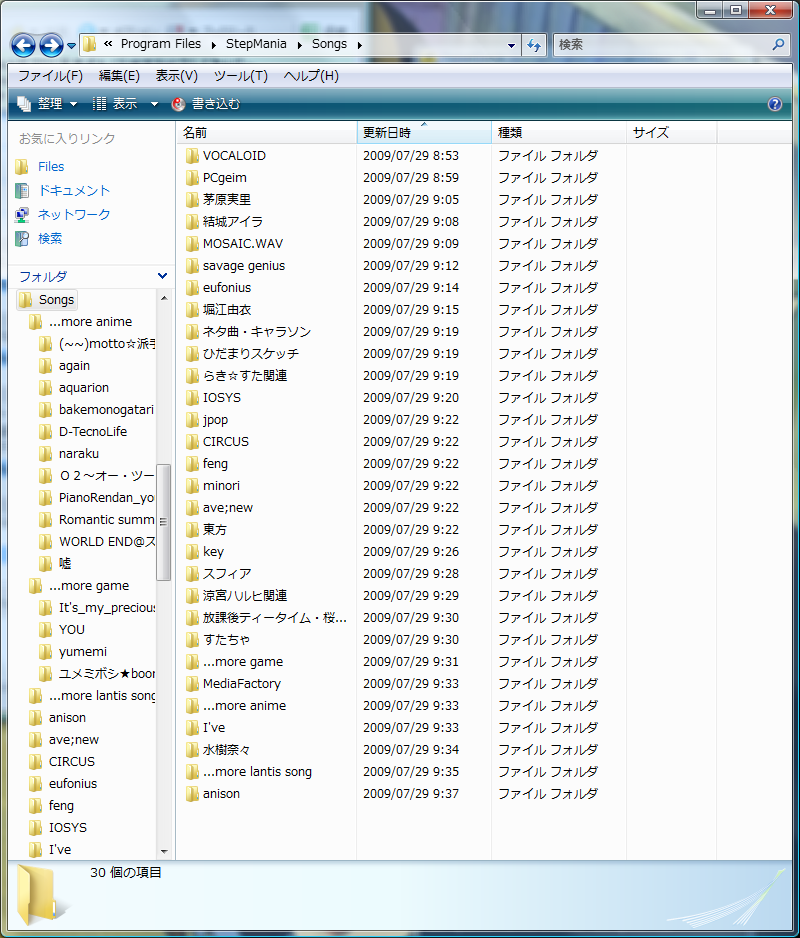
Task: Select the 堀江由衣 folder icon
Action: tap(191, 310)
